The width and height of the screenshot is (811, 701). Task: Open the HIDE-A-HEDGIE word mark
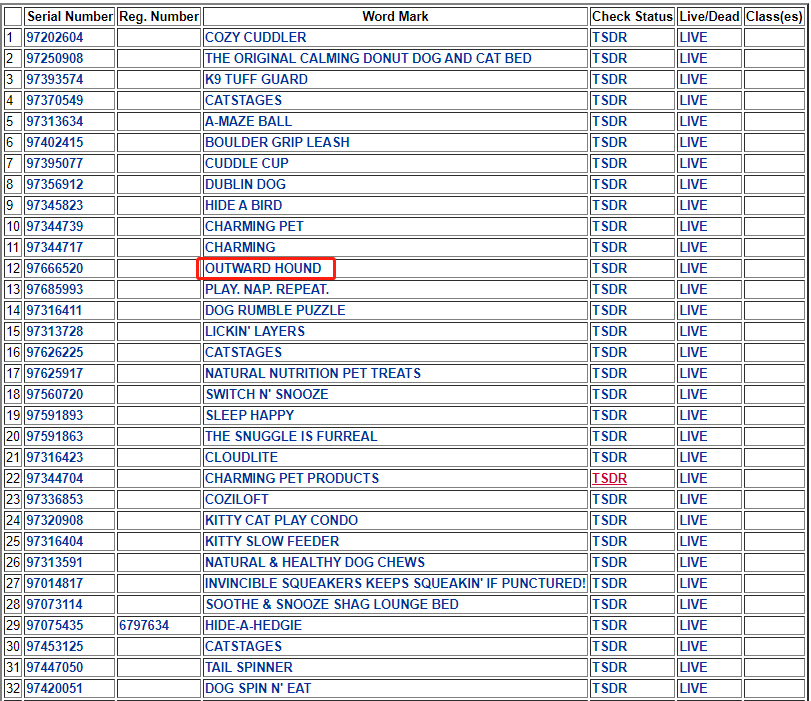[x=253, y=625]
